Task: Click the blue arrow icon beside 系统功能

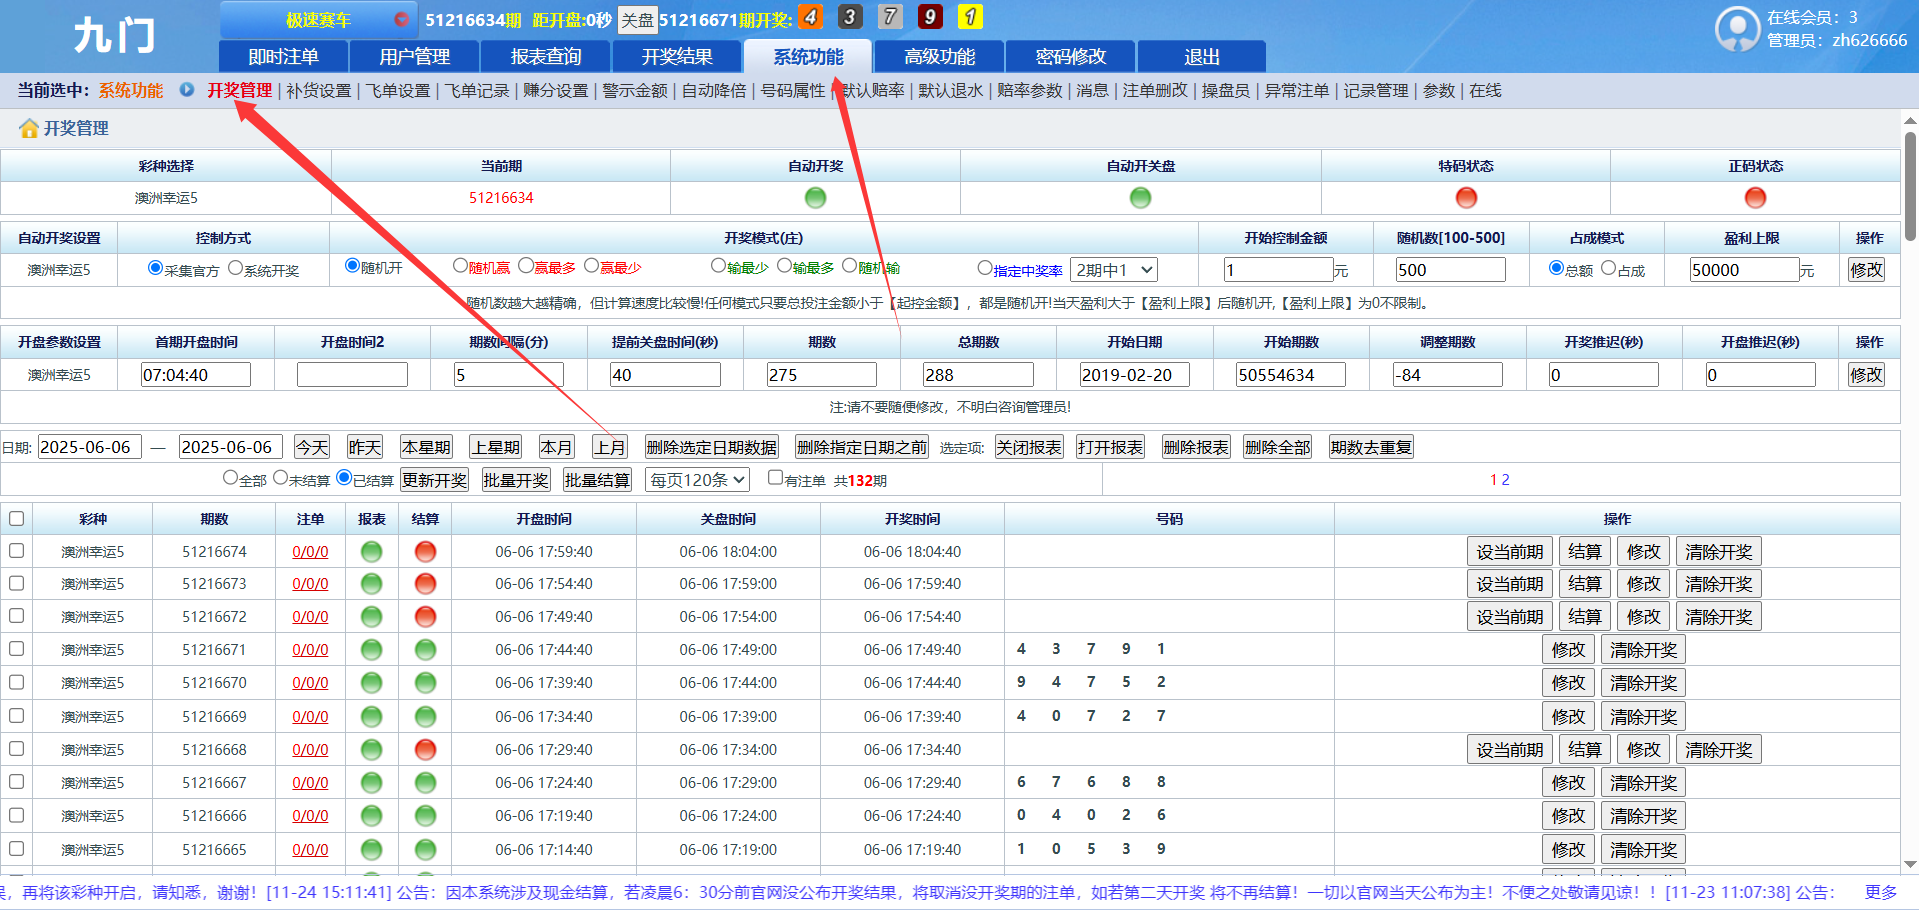Action: pyautogui.click(x=187, y=90)
